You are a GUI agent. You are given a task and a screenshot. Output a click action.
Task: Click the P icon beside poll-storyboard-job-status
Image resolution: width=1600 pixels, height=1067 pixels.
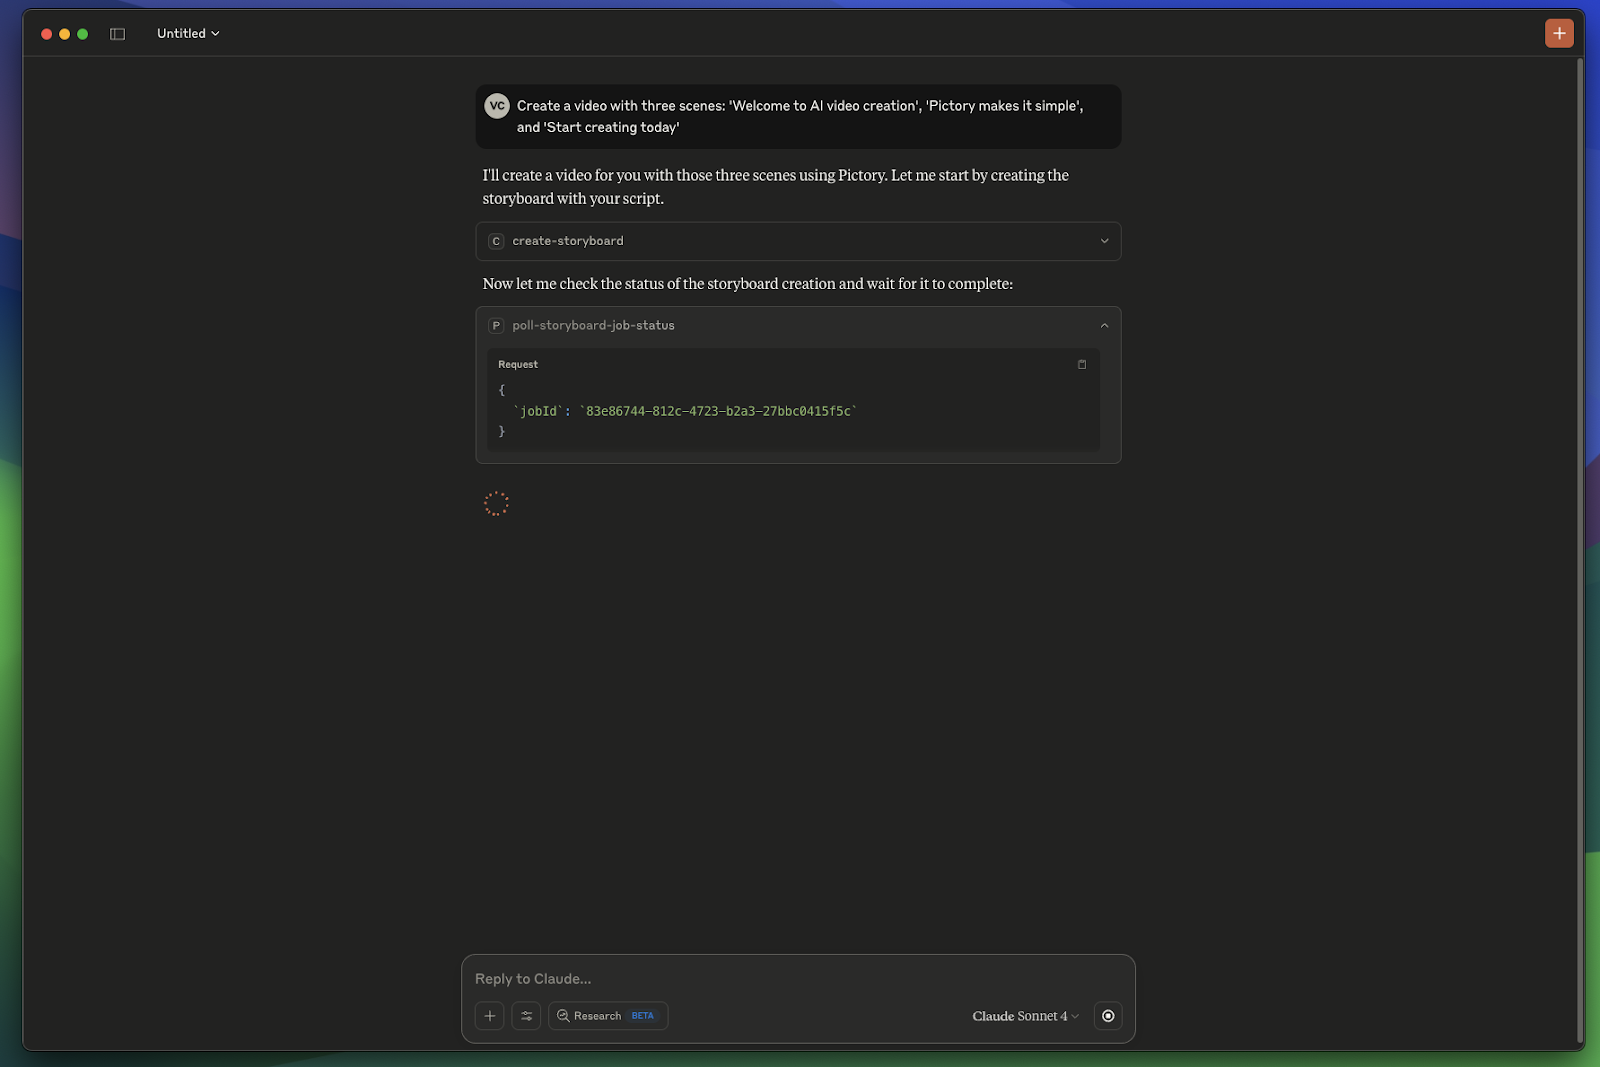[495, 326]
